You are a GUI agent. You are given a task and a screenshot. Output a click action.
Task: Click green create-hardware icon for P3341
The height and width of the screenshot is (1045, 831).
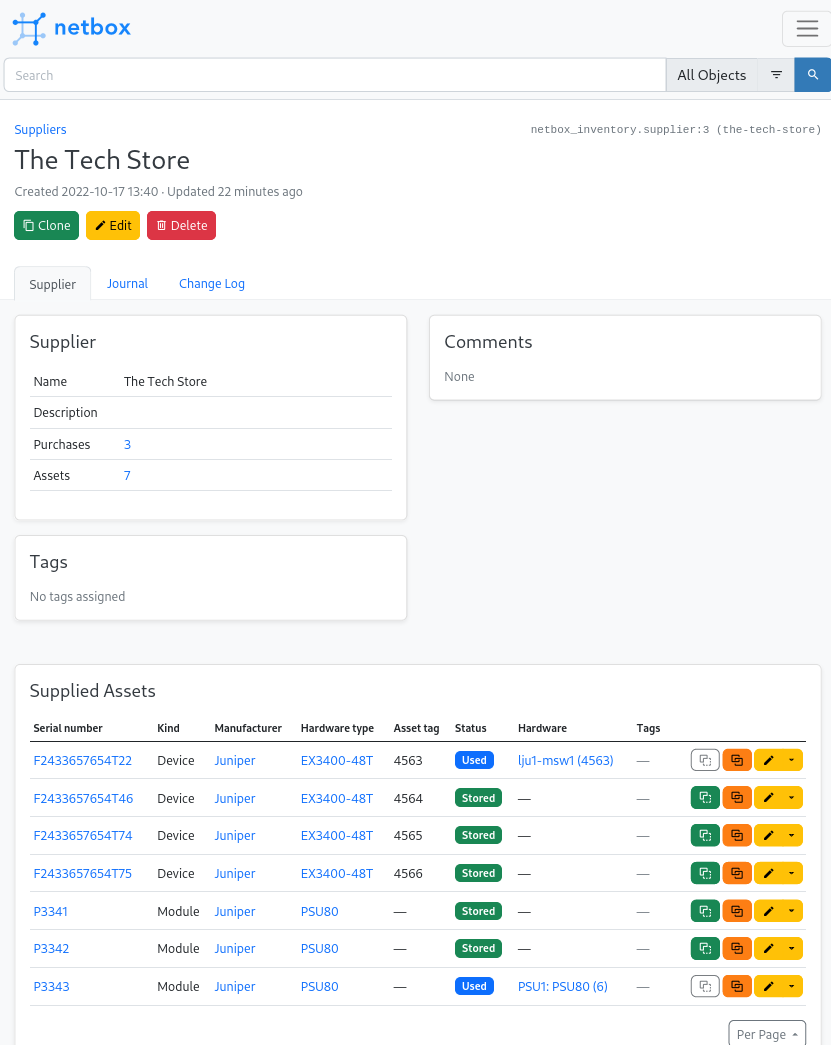tap(705, 911)
